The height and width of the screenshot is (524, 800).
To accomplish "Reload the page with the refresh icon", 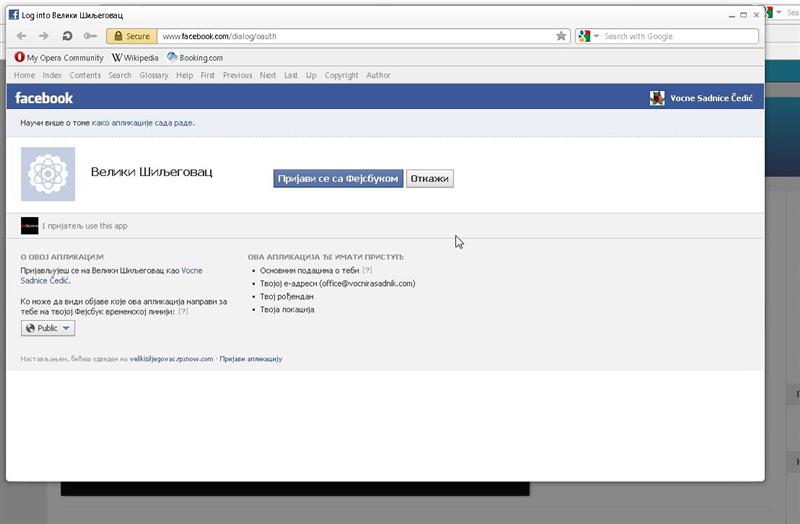I will [67, 36].
